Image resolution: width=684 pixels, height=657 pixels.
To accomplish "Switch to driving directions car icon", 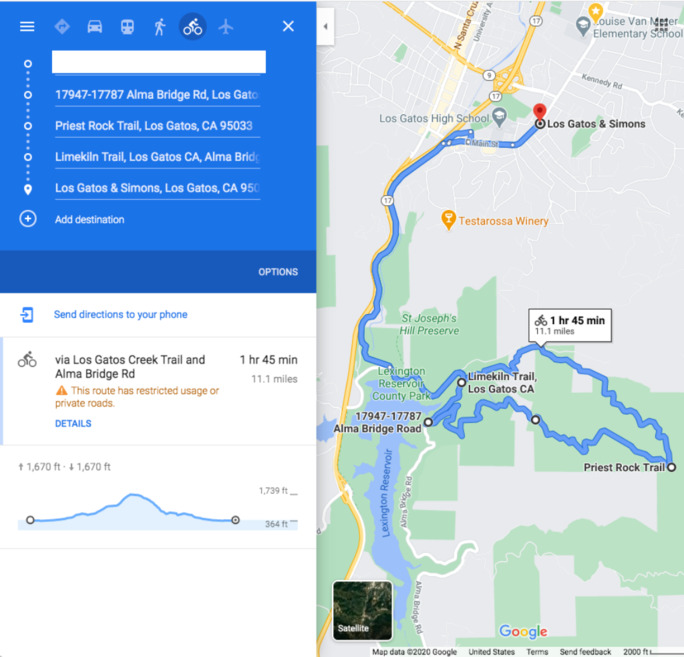I will click(95, 27).
